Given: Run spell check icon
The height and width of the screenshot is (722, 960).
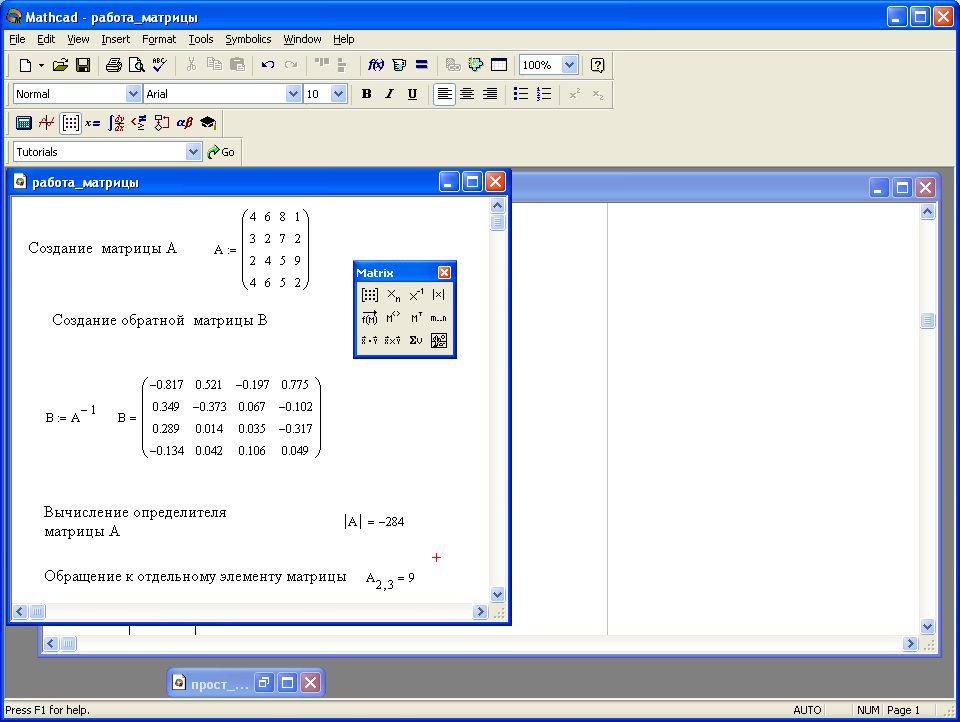Looking at the screenshot, I should tap(159, 65).
